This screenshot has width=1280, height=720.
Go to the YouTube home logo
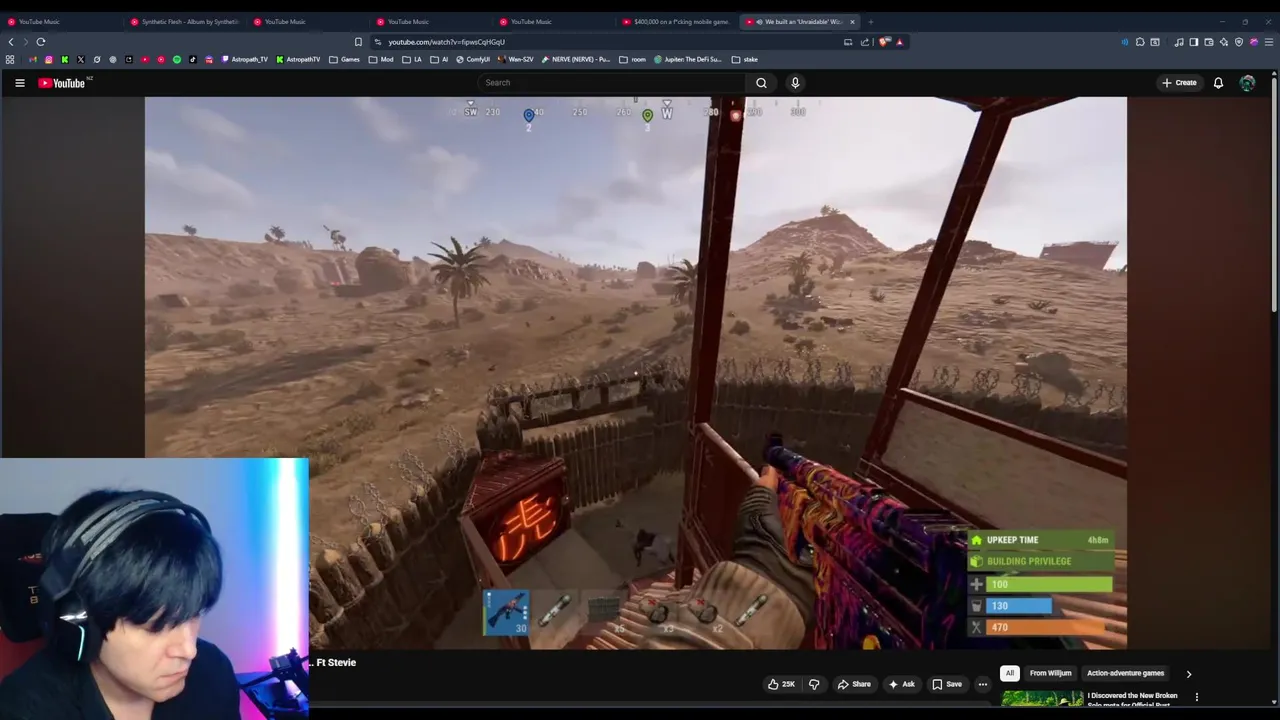(62, 83)
